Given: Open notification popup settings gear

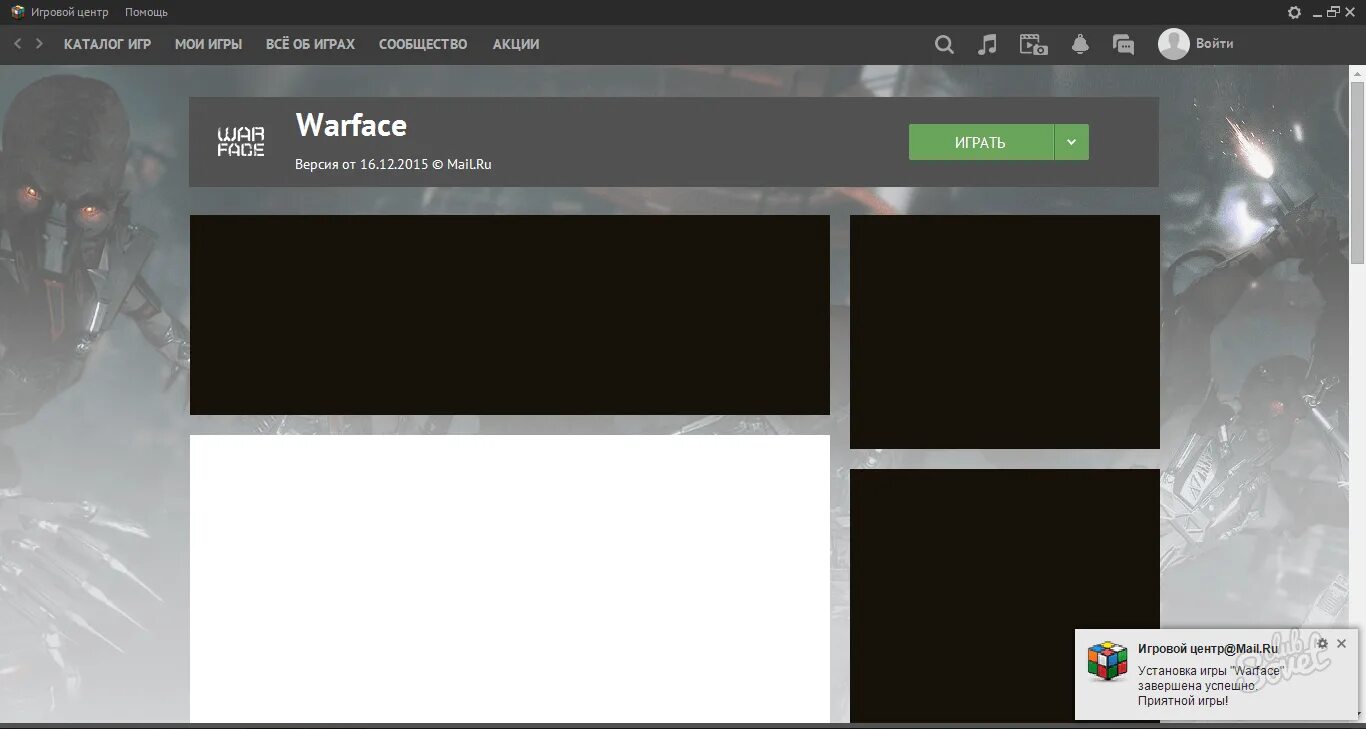Looking at the screenshot, I should 1323,643.
